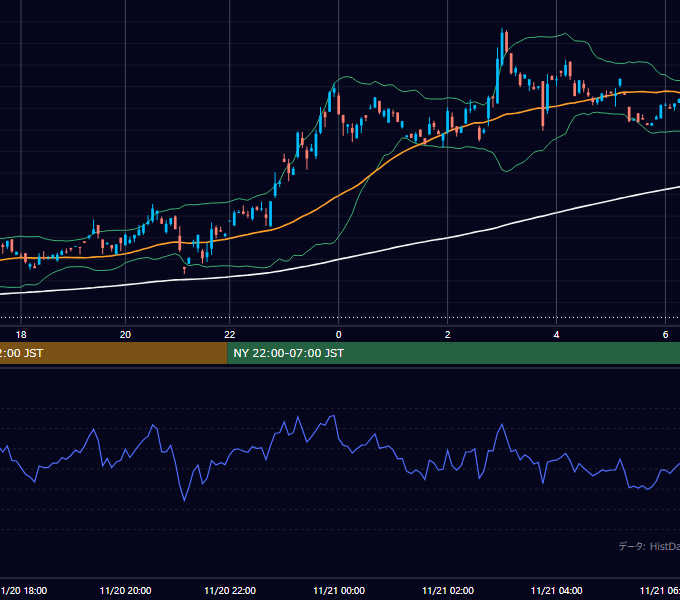The image size is (680, 600).
Task: Click the hour label 6 on time axis
Action: [x=665, y=335]
